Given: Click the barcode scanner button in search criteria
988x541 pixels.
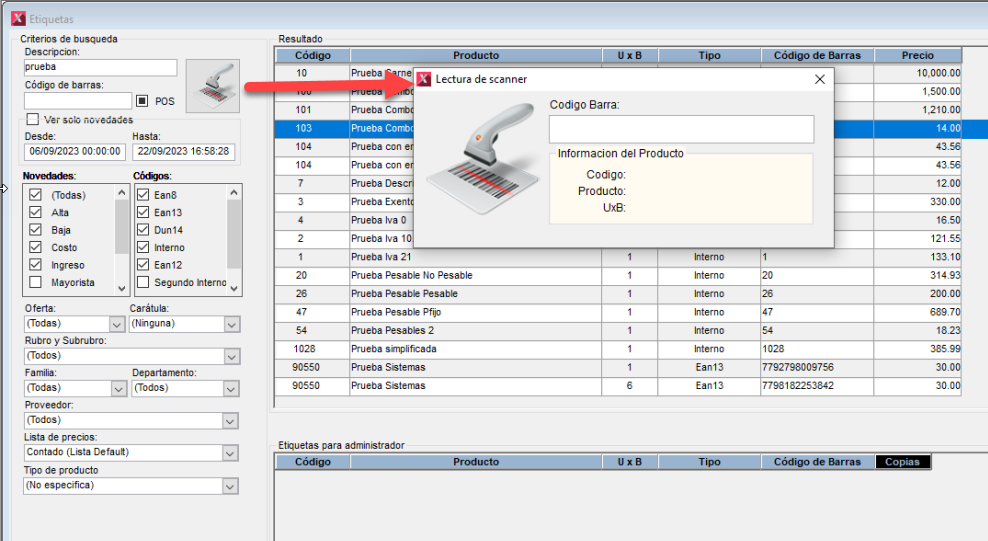Looking at the screenshot, I should pyautogui.click(x=212, y=86).
